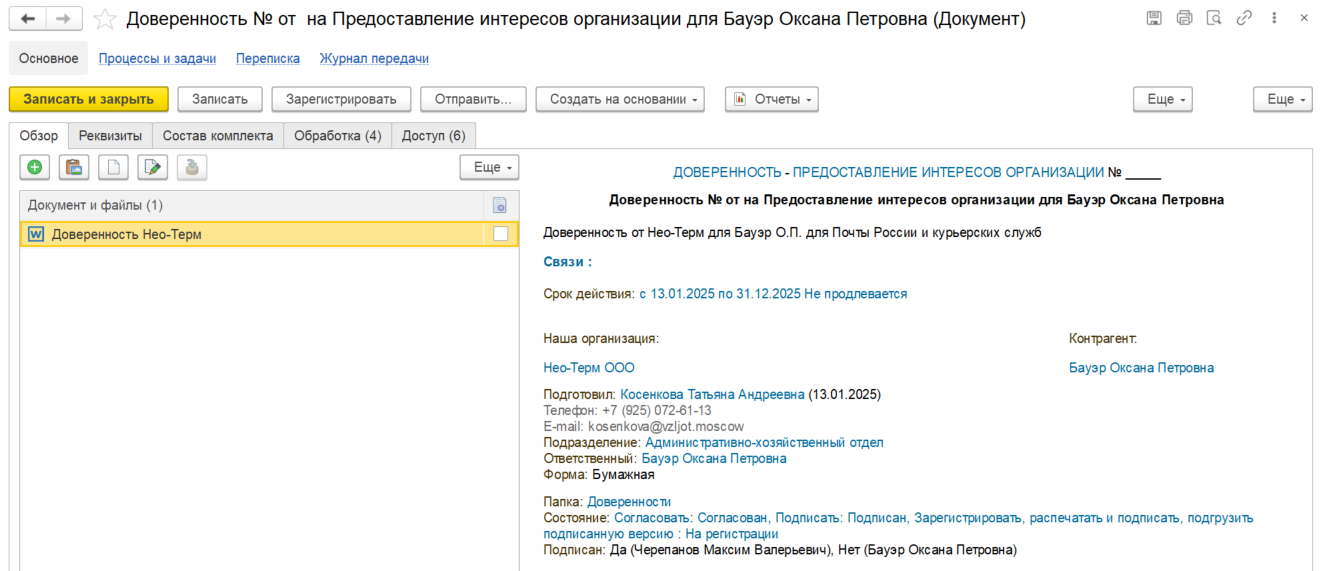The height and width of the screenshot is (571, 1322).
Task: Click the back navigation arrow
Action: click(x=28, y=19)
